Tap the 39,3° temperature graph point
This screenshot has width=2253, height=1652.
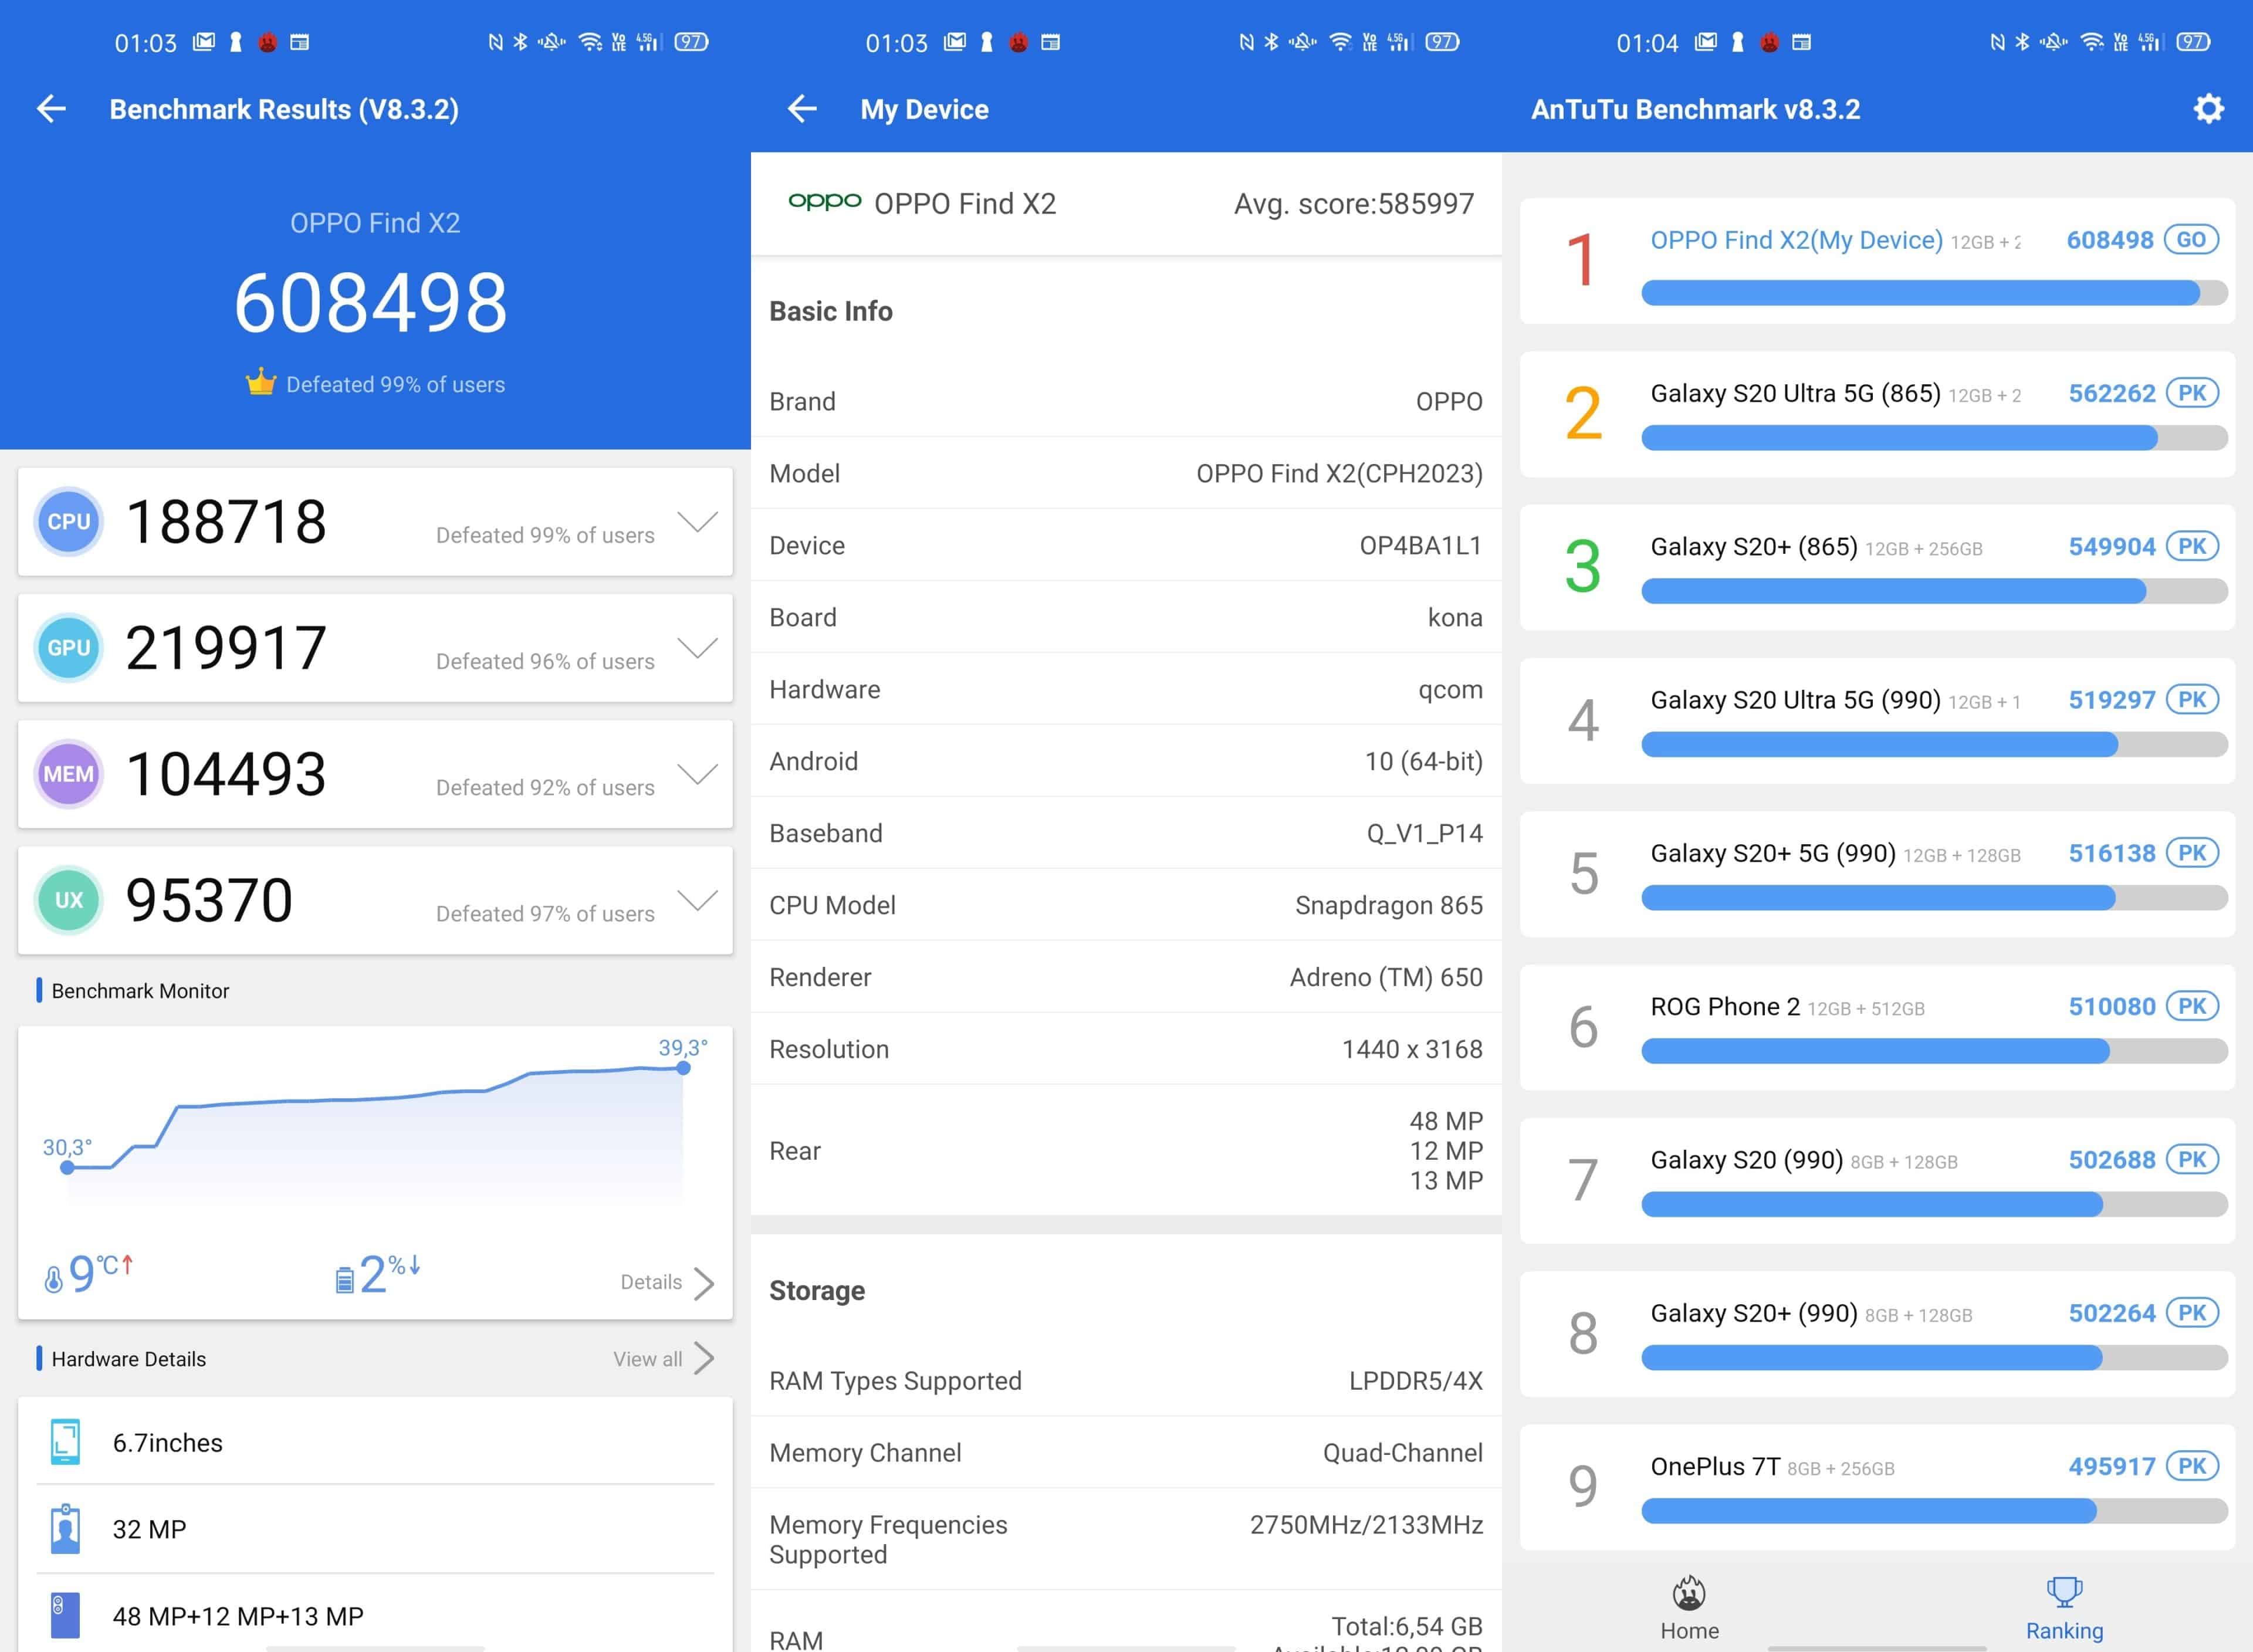[683, 1067]
